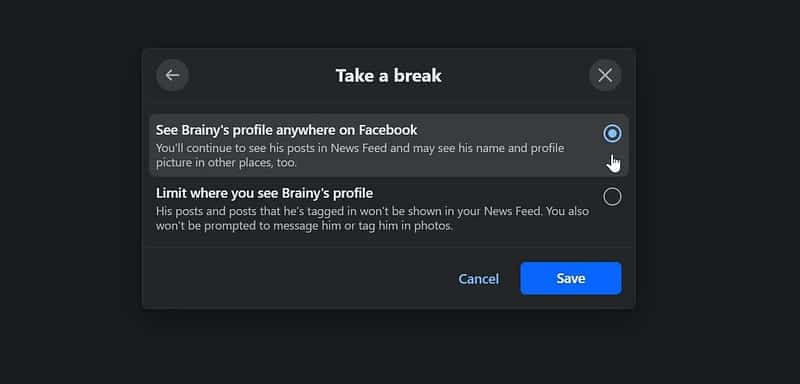Click empty footer area left of Cancel
This screenshot has height=384, width=800.
[296, 278]
